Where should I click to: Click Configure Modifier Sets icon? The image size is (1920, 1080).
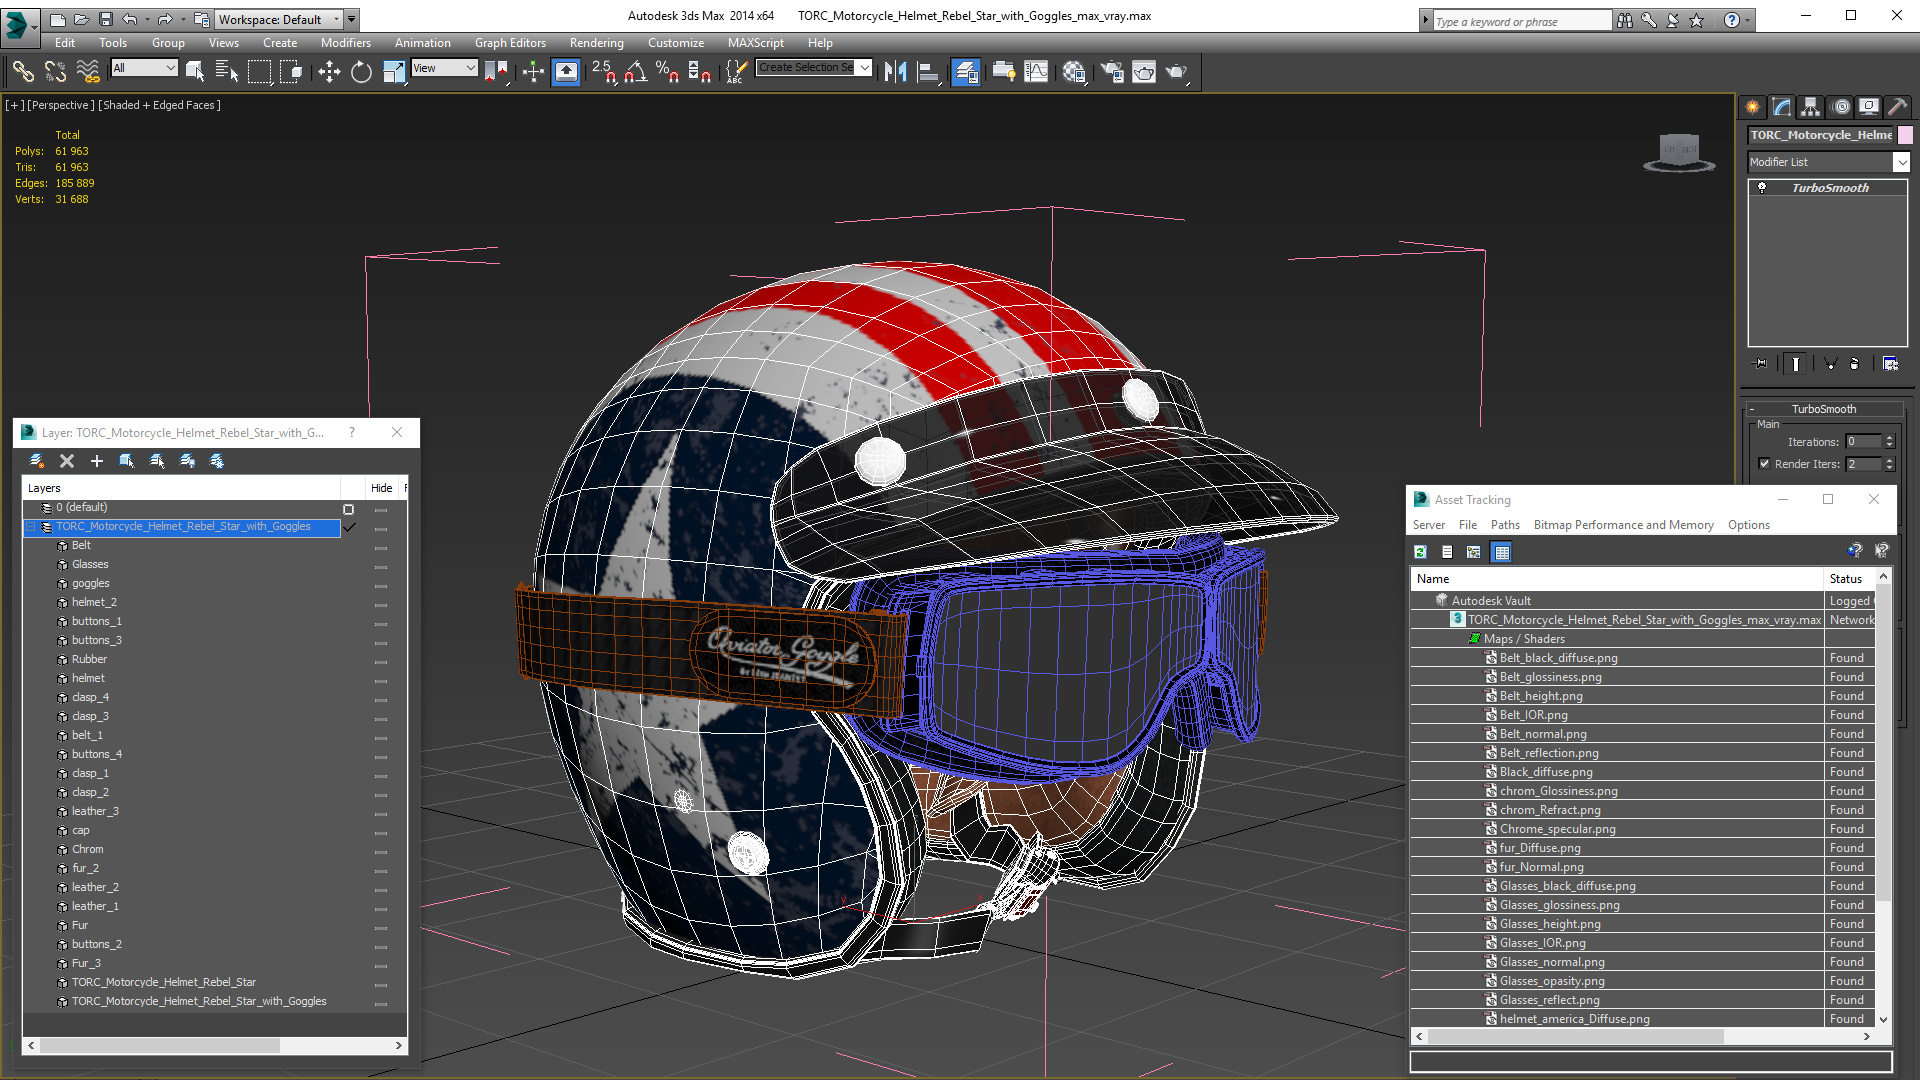1890,364
